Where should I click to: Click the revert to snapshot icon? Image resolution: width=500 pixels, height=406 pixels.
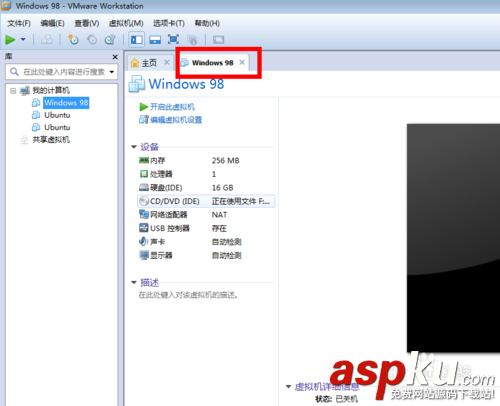coord(92,40)
